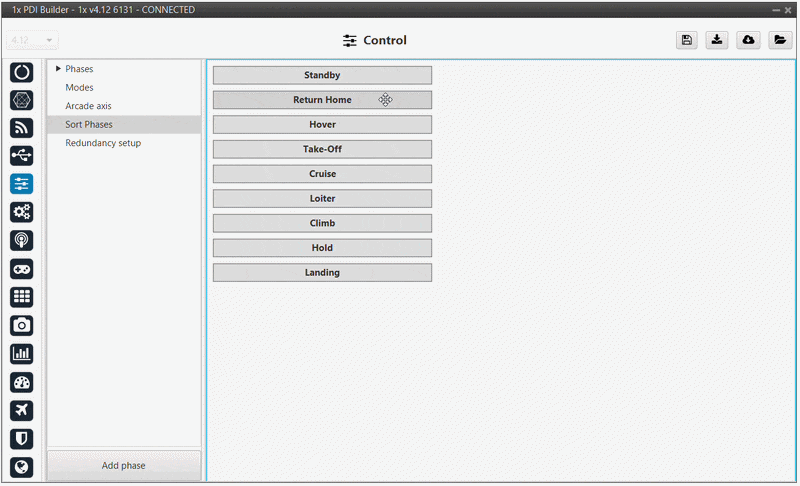Click the download-to-tray import icon

tap(717, 40)
